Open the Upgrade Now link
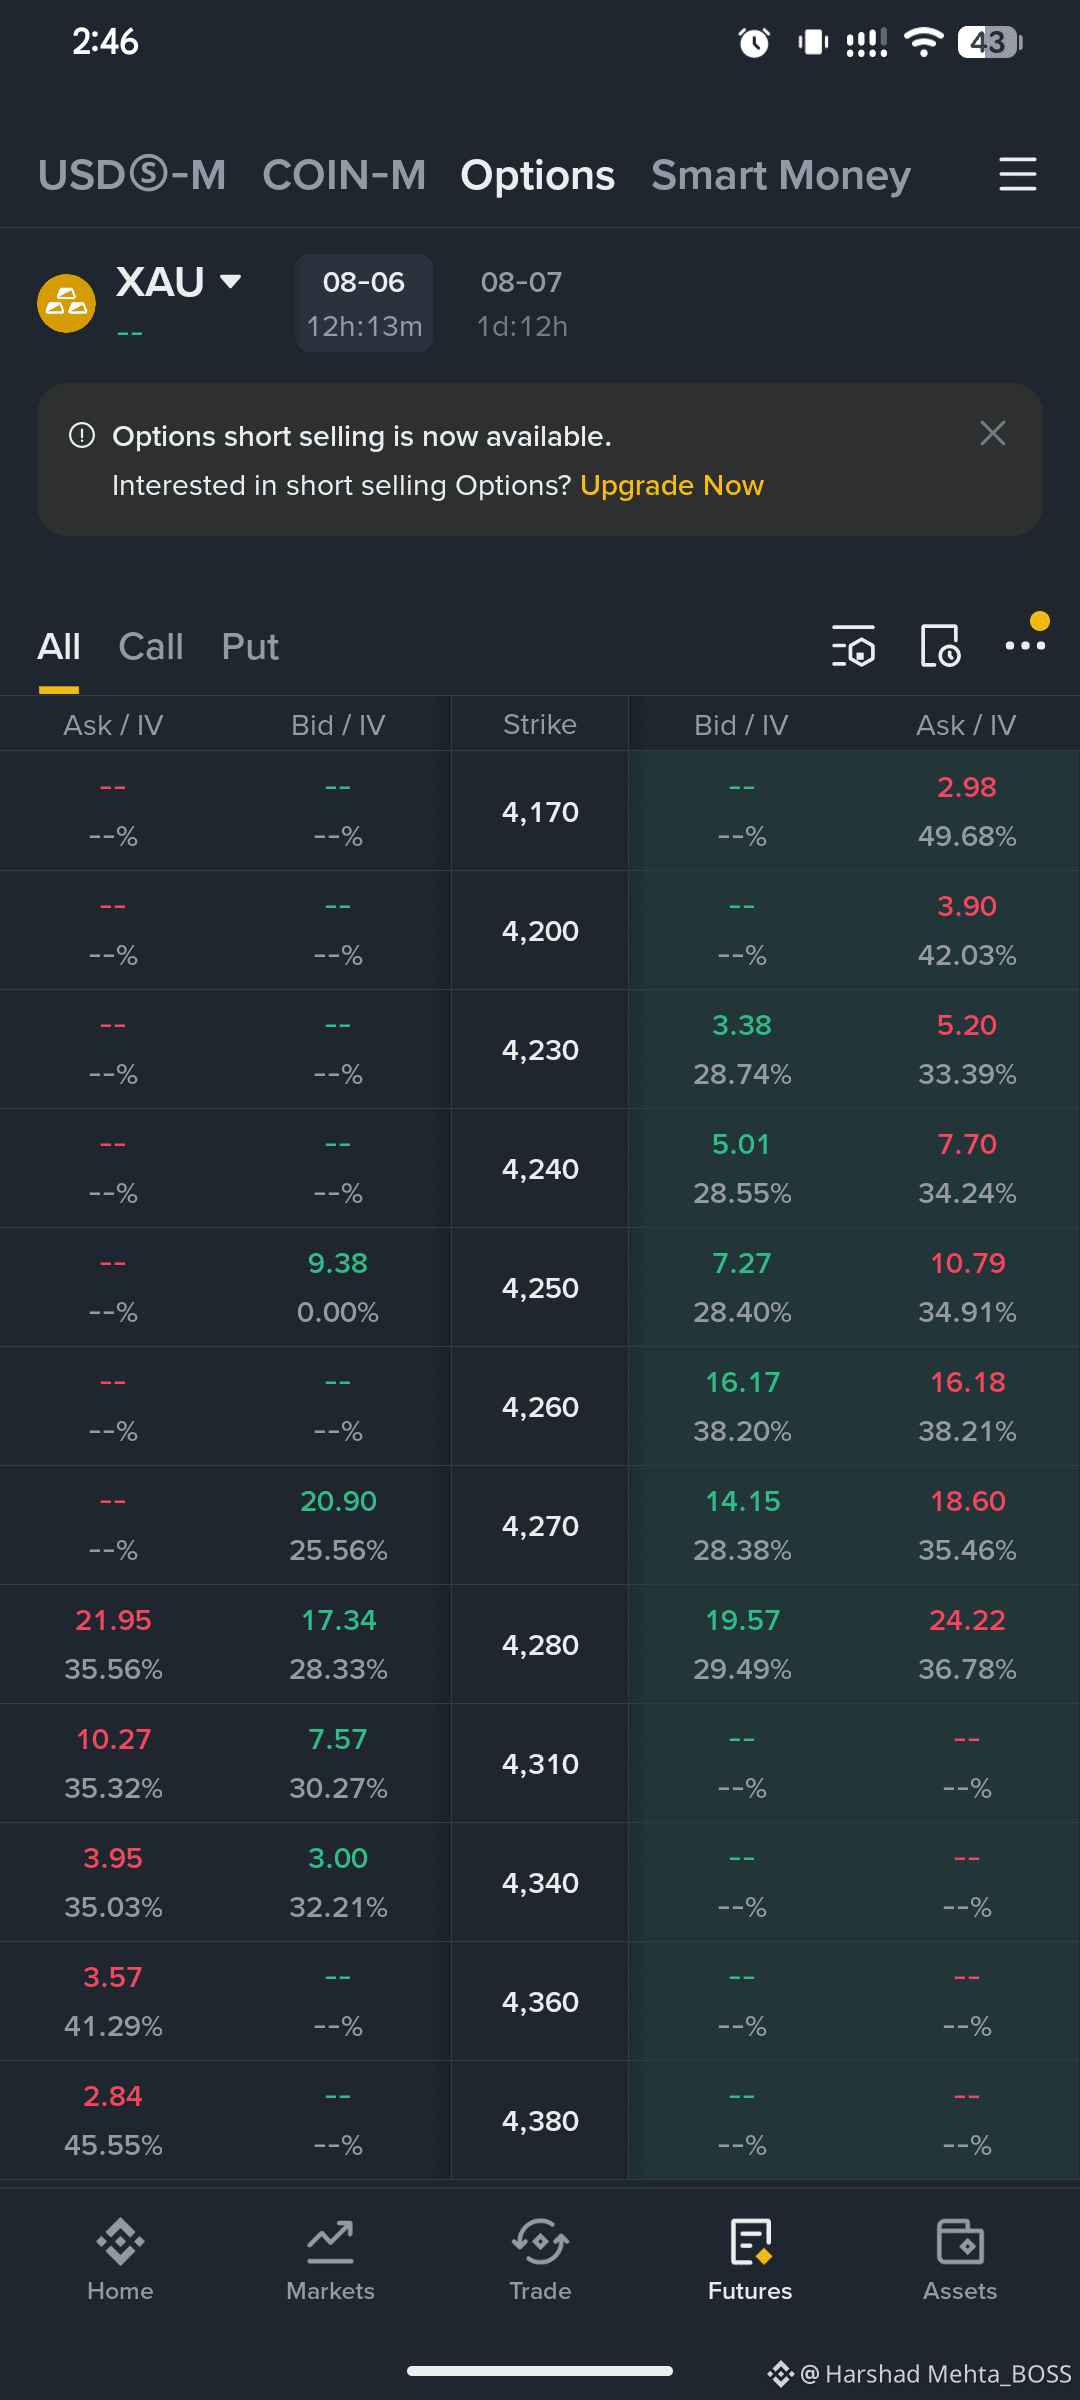The height and width of the screenshot is (2400, 1080). (x=672, y=485)
